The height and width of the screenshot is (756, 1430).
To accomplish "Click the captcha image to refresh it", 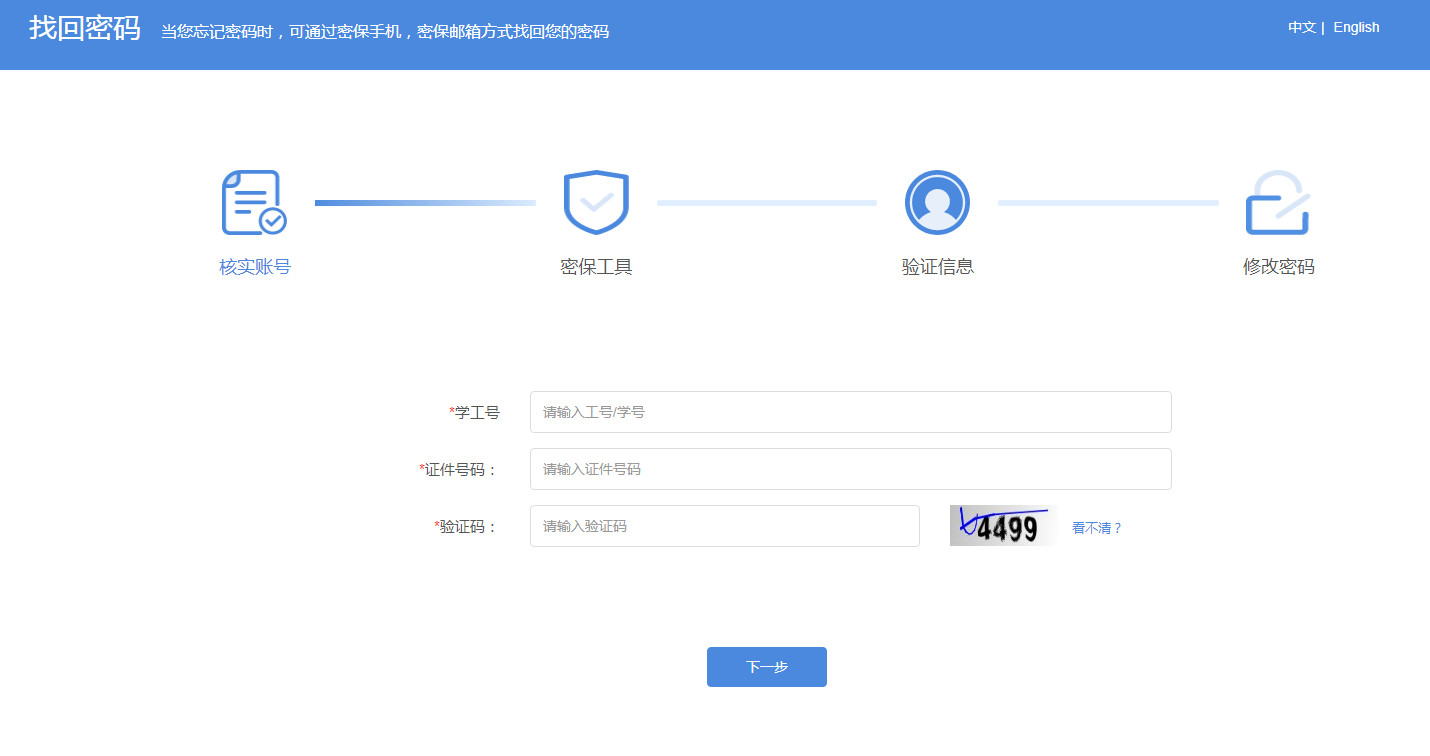I will coord(1002,526).
